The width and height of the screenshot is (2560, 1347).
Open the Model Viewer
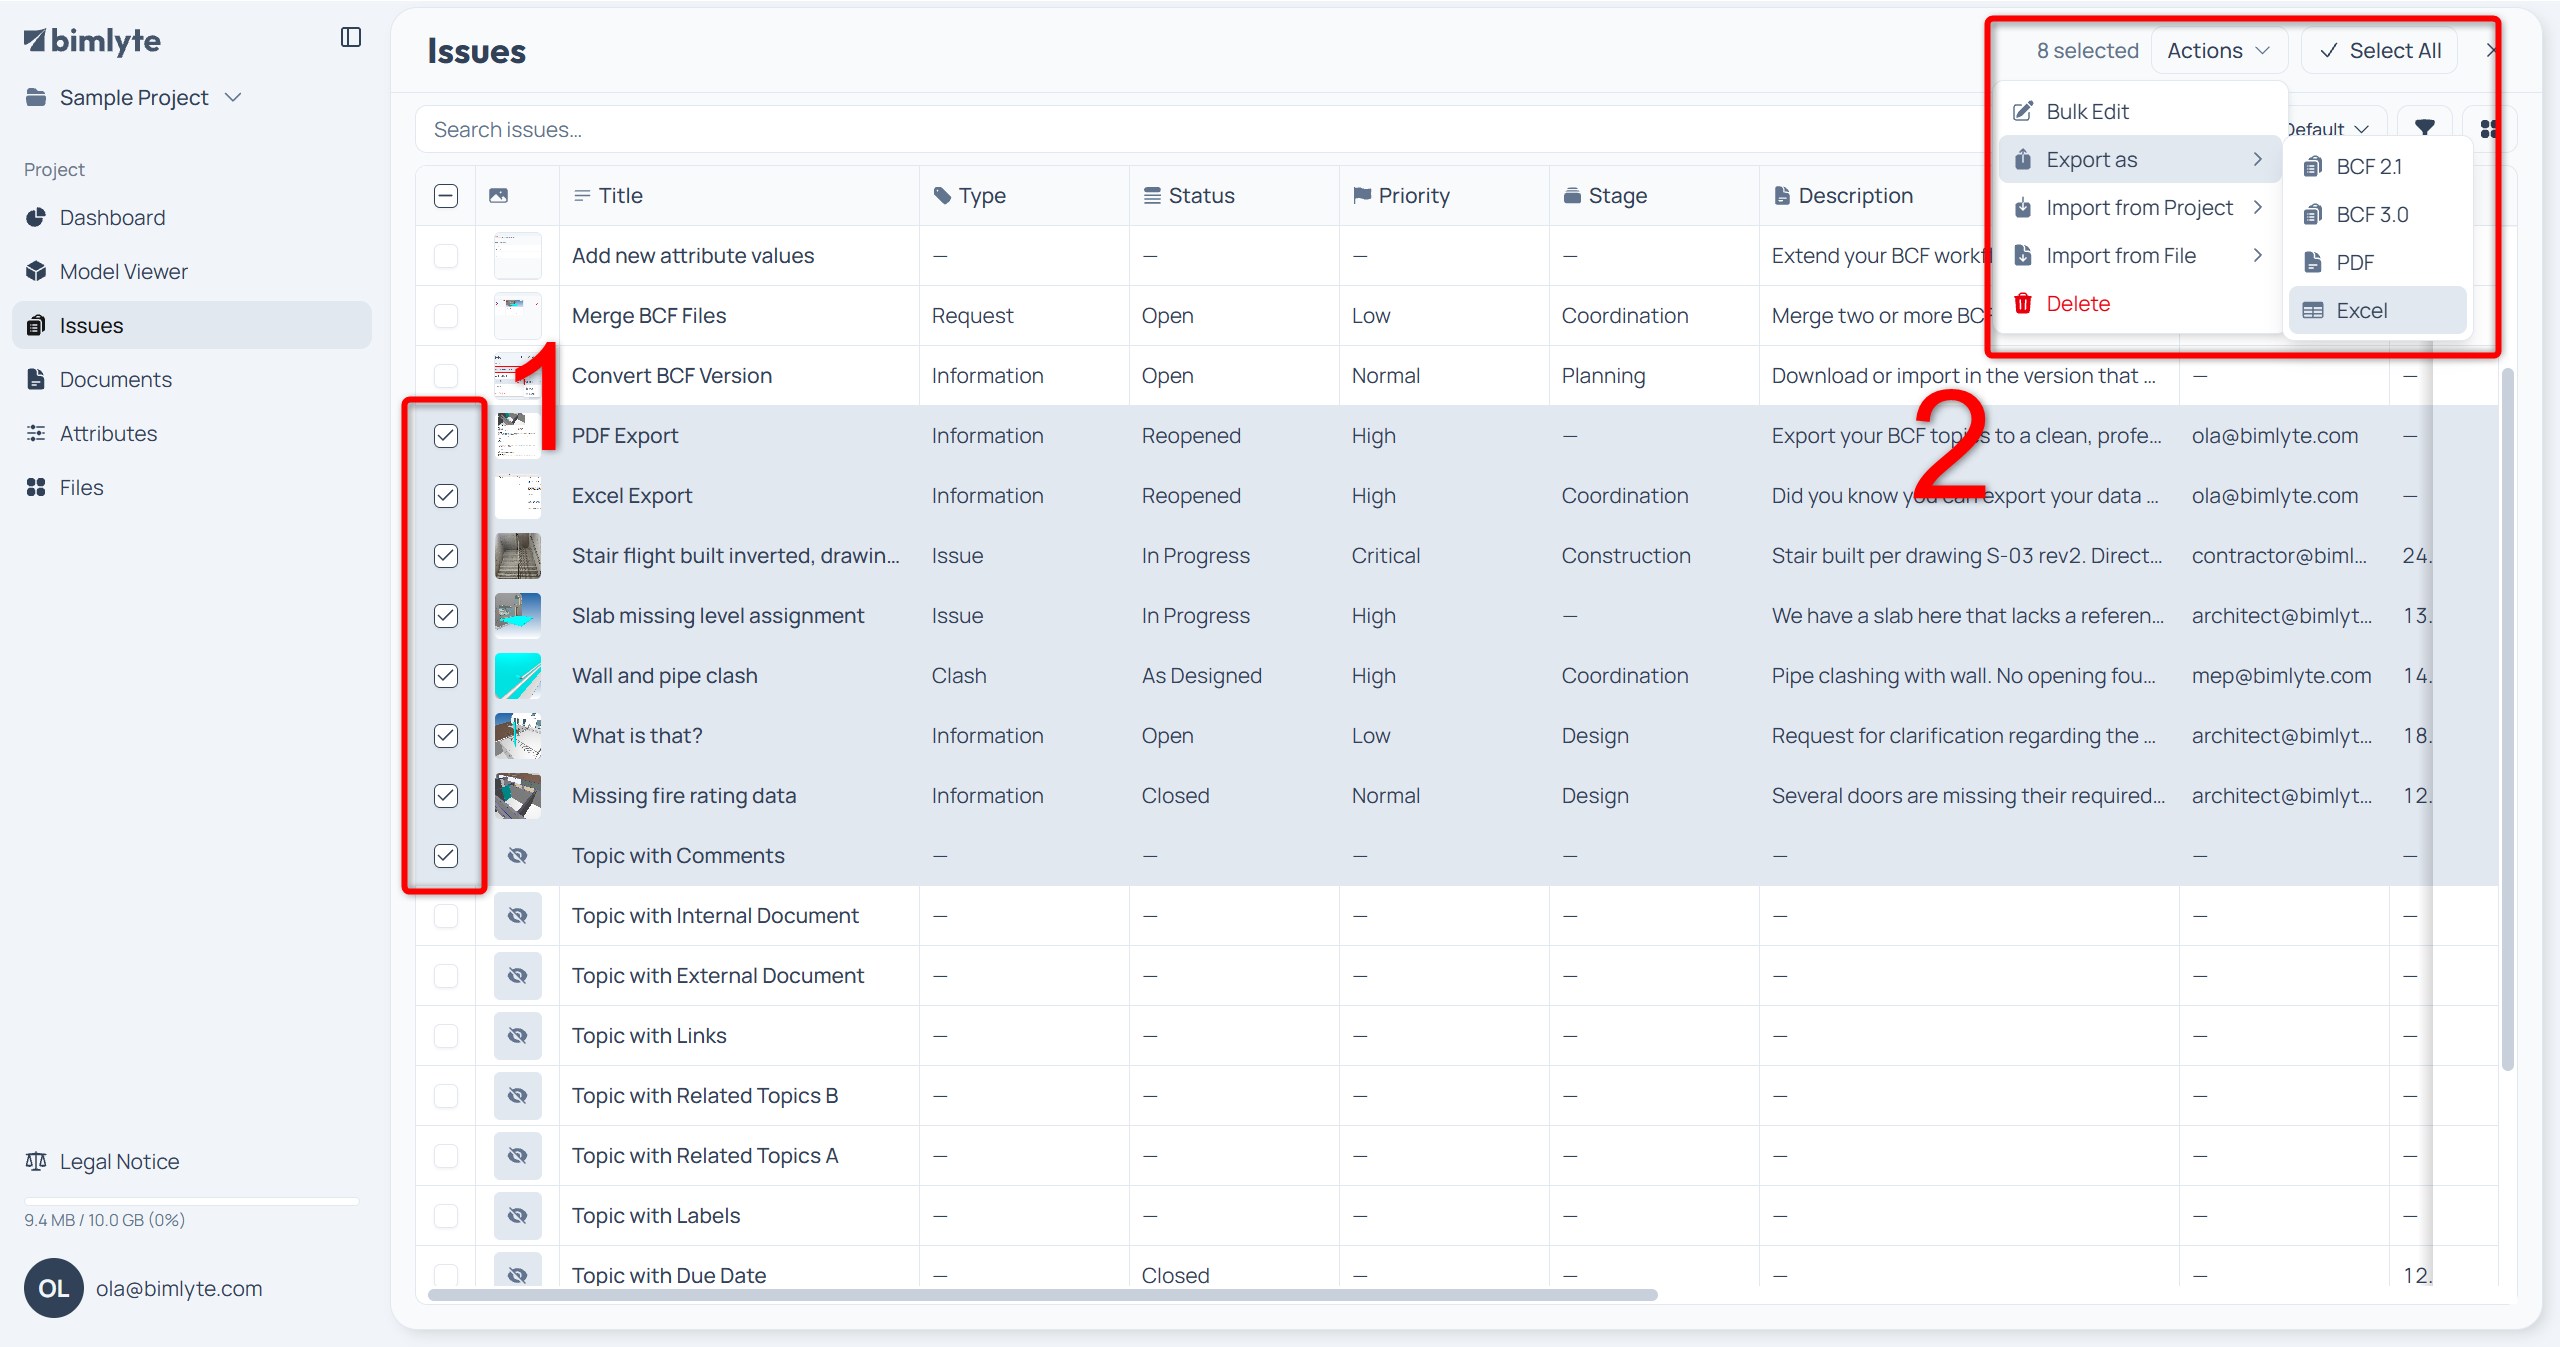click(x=192, y=271)
